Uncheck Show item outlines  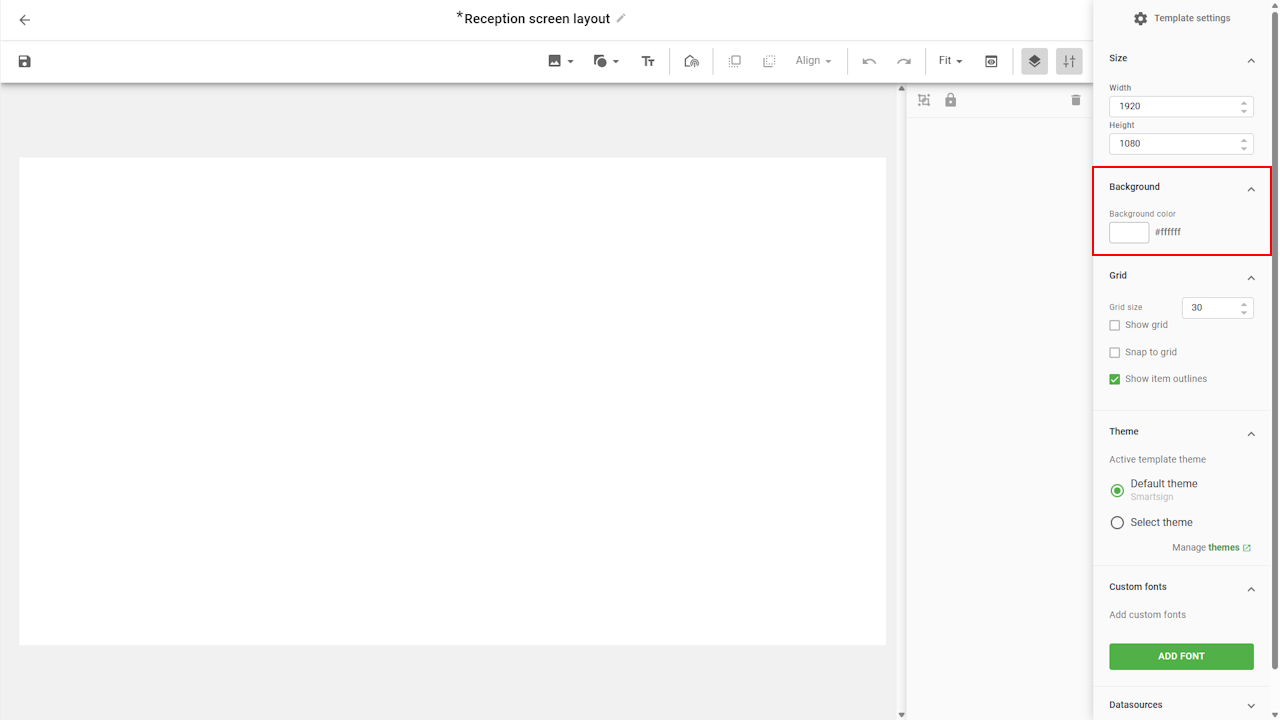[x=1115, y=379]
